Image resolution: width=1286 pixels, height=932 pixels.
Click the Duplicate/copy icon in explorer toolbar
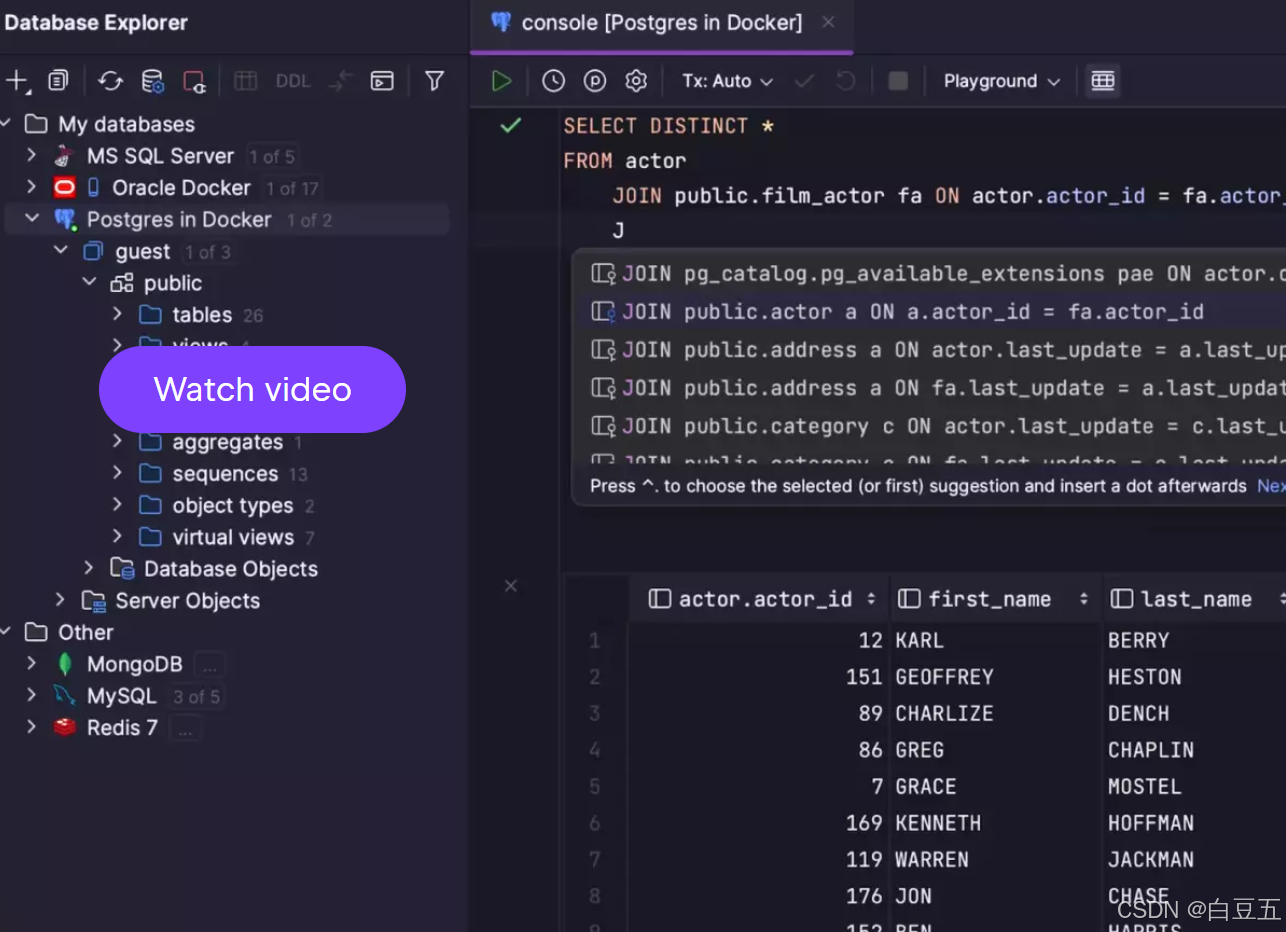[59, 81]
